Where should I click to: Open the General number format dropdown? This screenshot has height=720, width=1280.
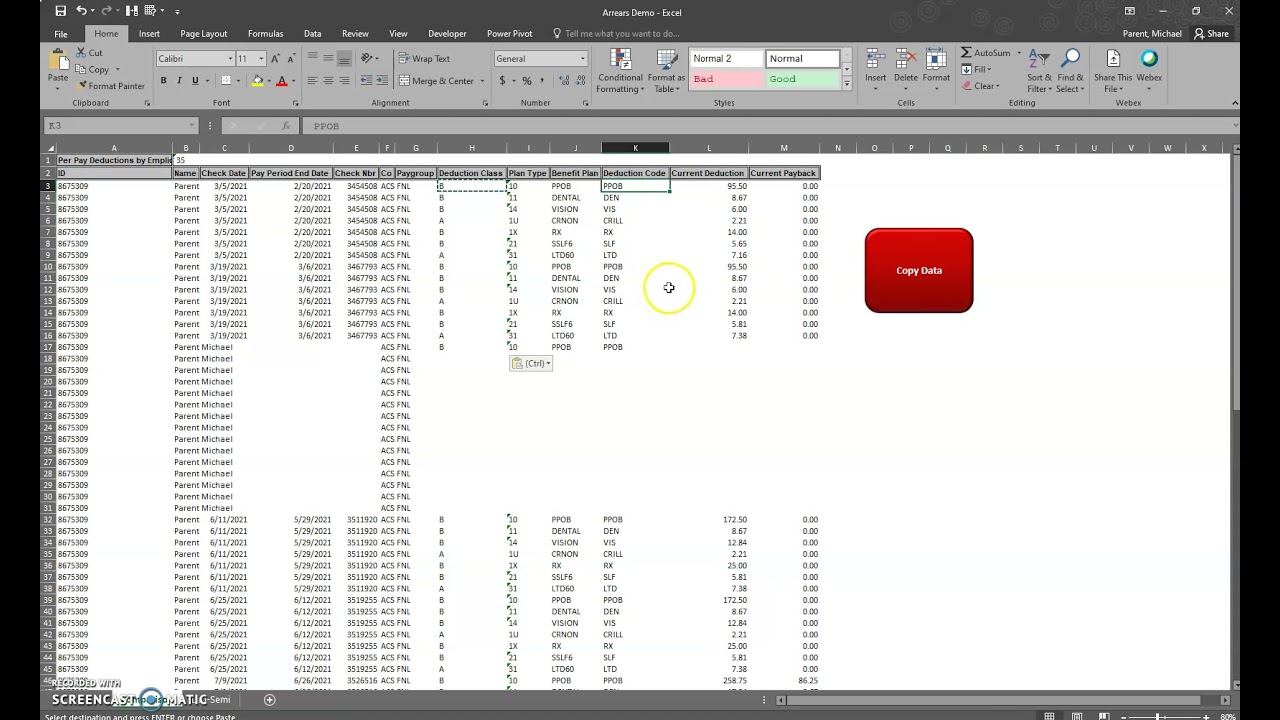(x=583, y=59)
